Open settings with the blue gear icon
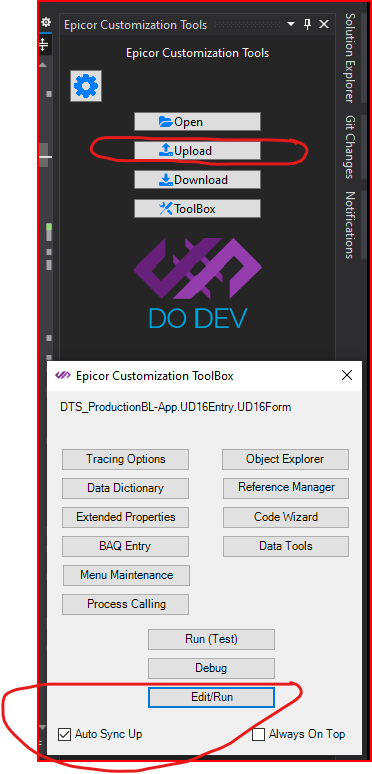 click(x=86, y=86)
